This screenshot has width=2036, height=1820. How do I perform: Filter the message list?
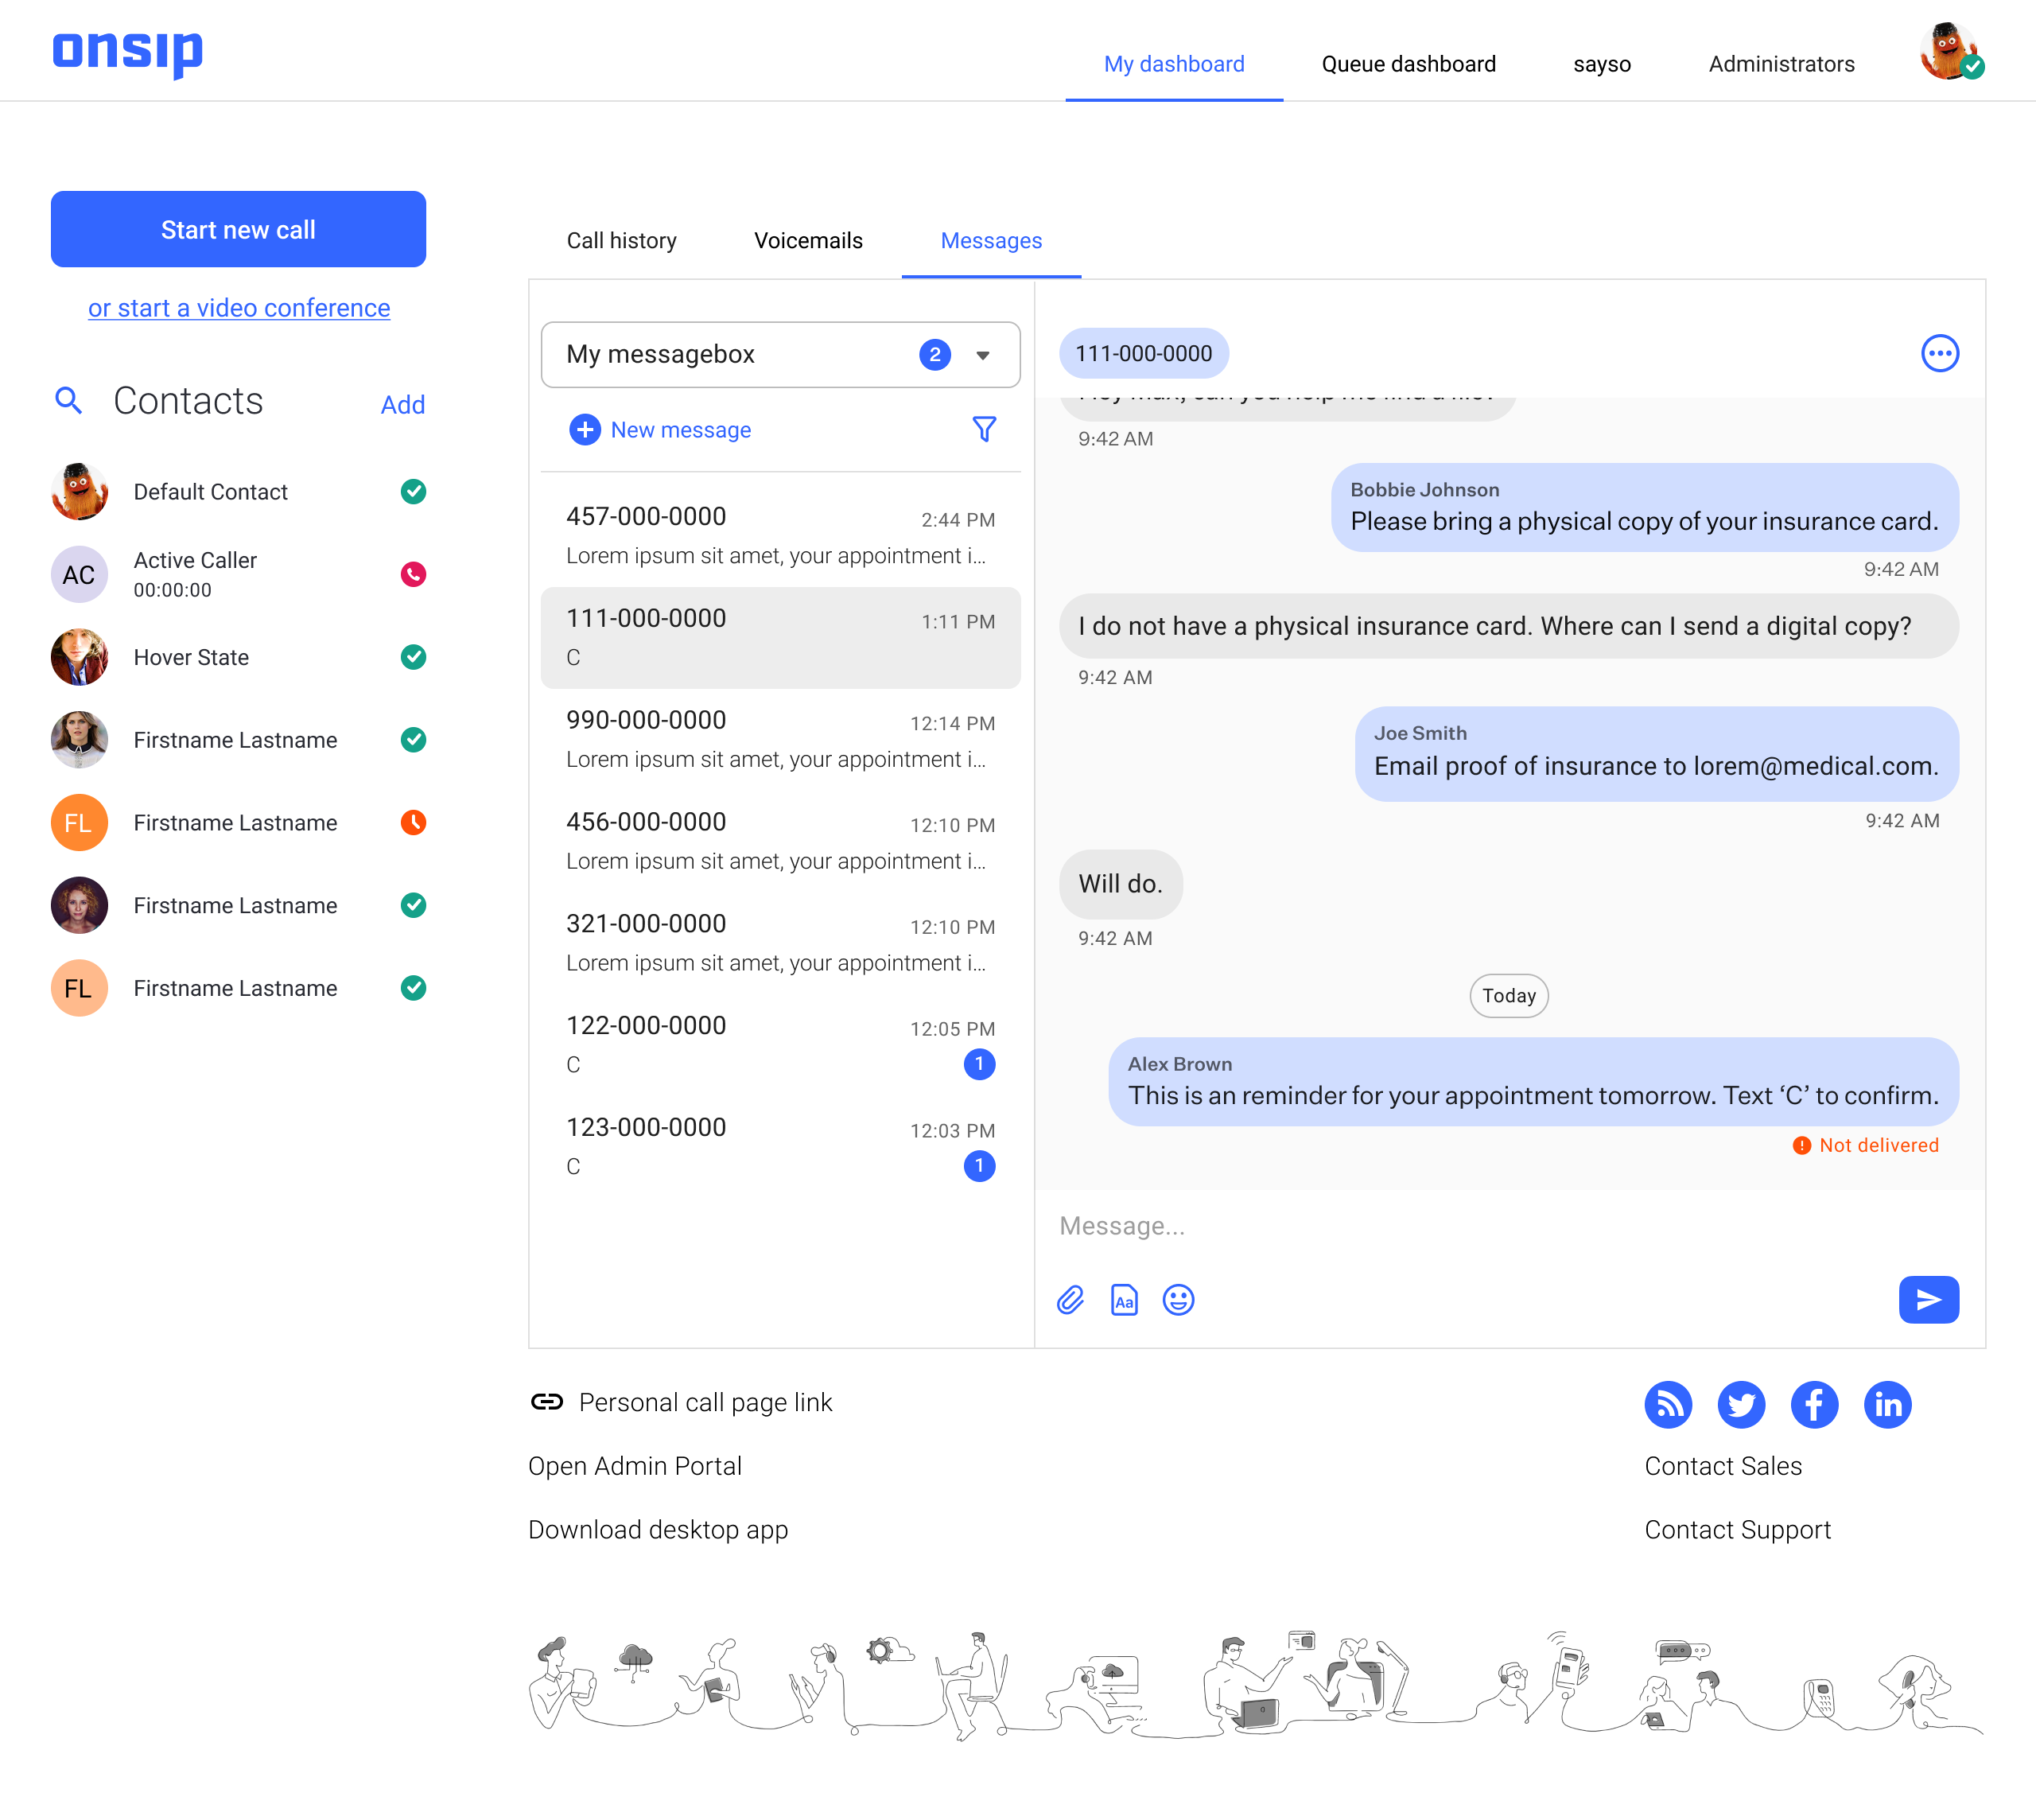coord(985,429)
